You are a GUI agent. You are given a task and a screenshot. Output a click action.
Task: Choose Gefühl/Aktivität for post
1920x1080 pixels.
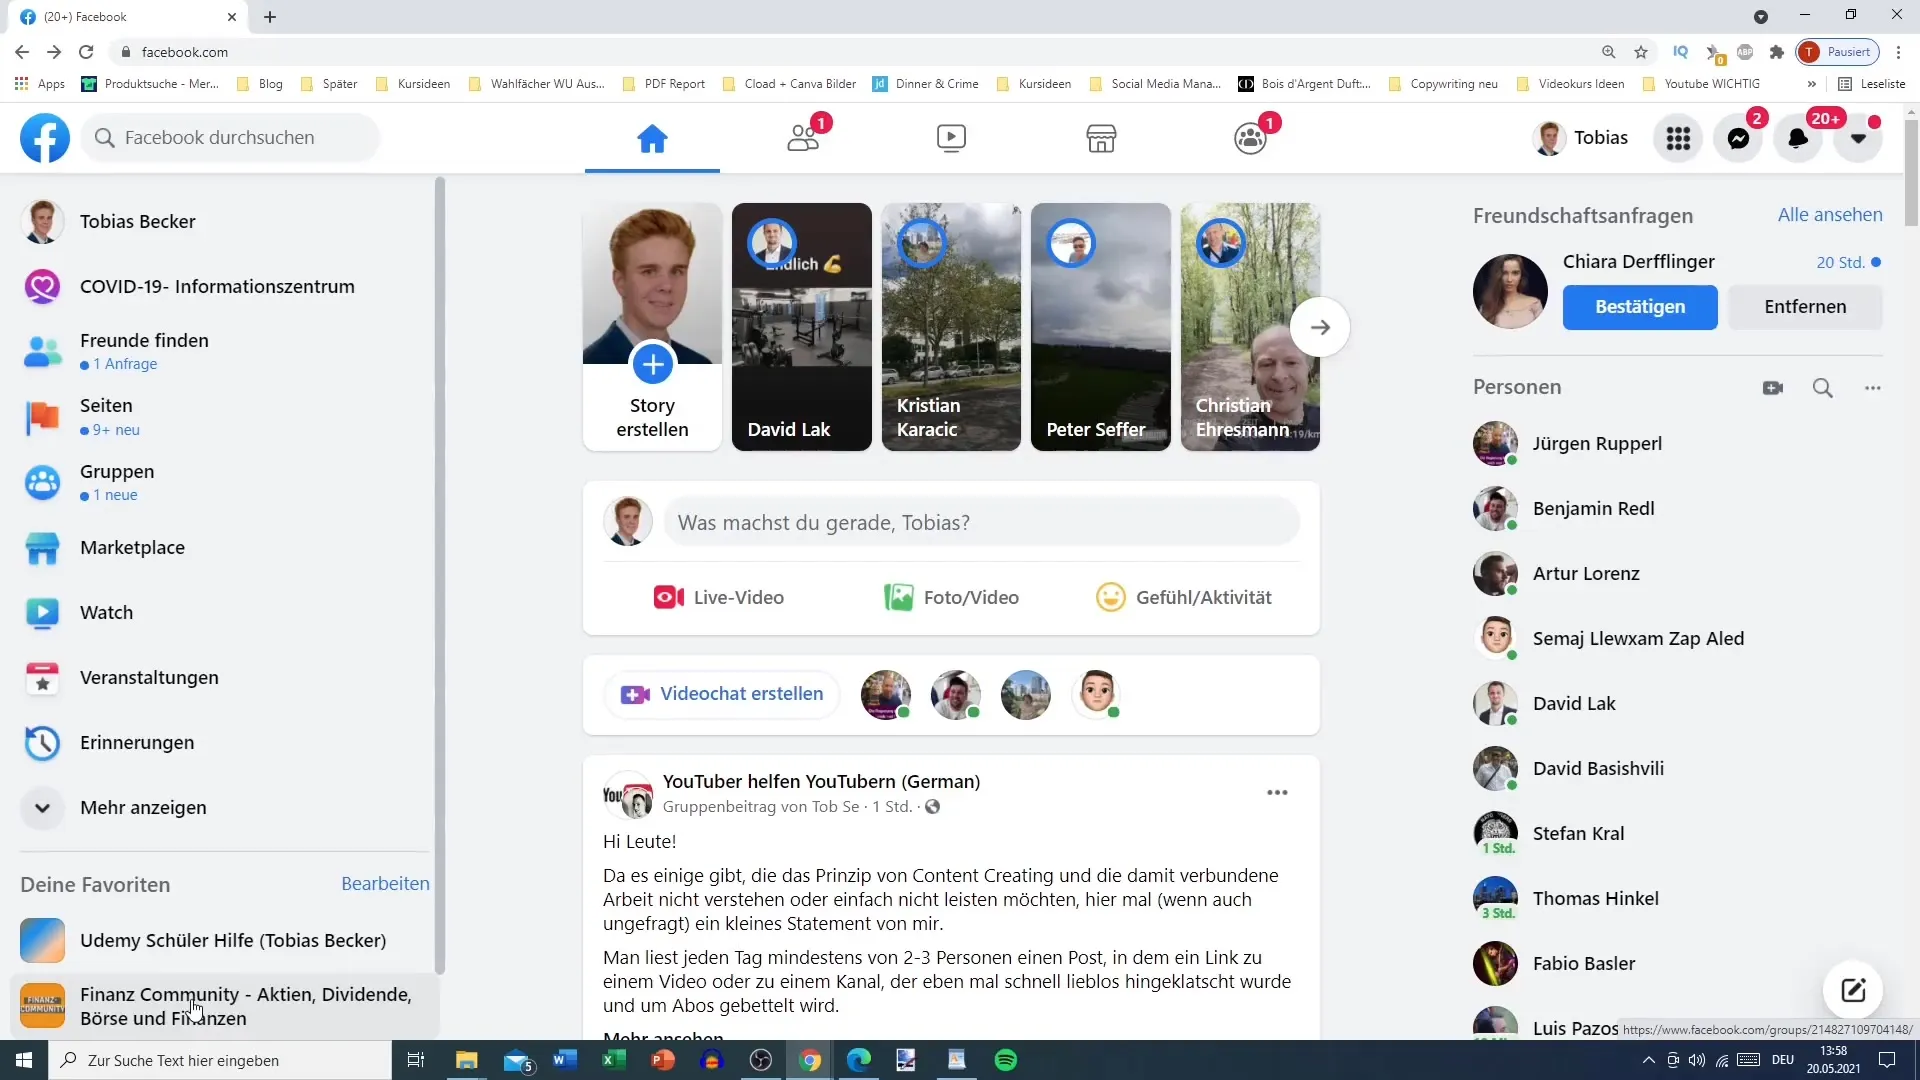[x=1184, y=598]
